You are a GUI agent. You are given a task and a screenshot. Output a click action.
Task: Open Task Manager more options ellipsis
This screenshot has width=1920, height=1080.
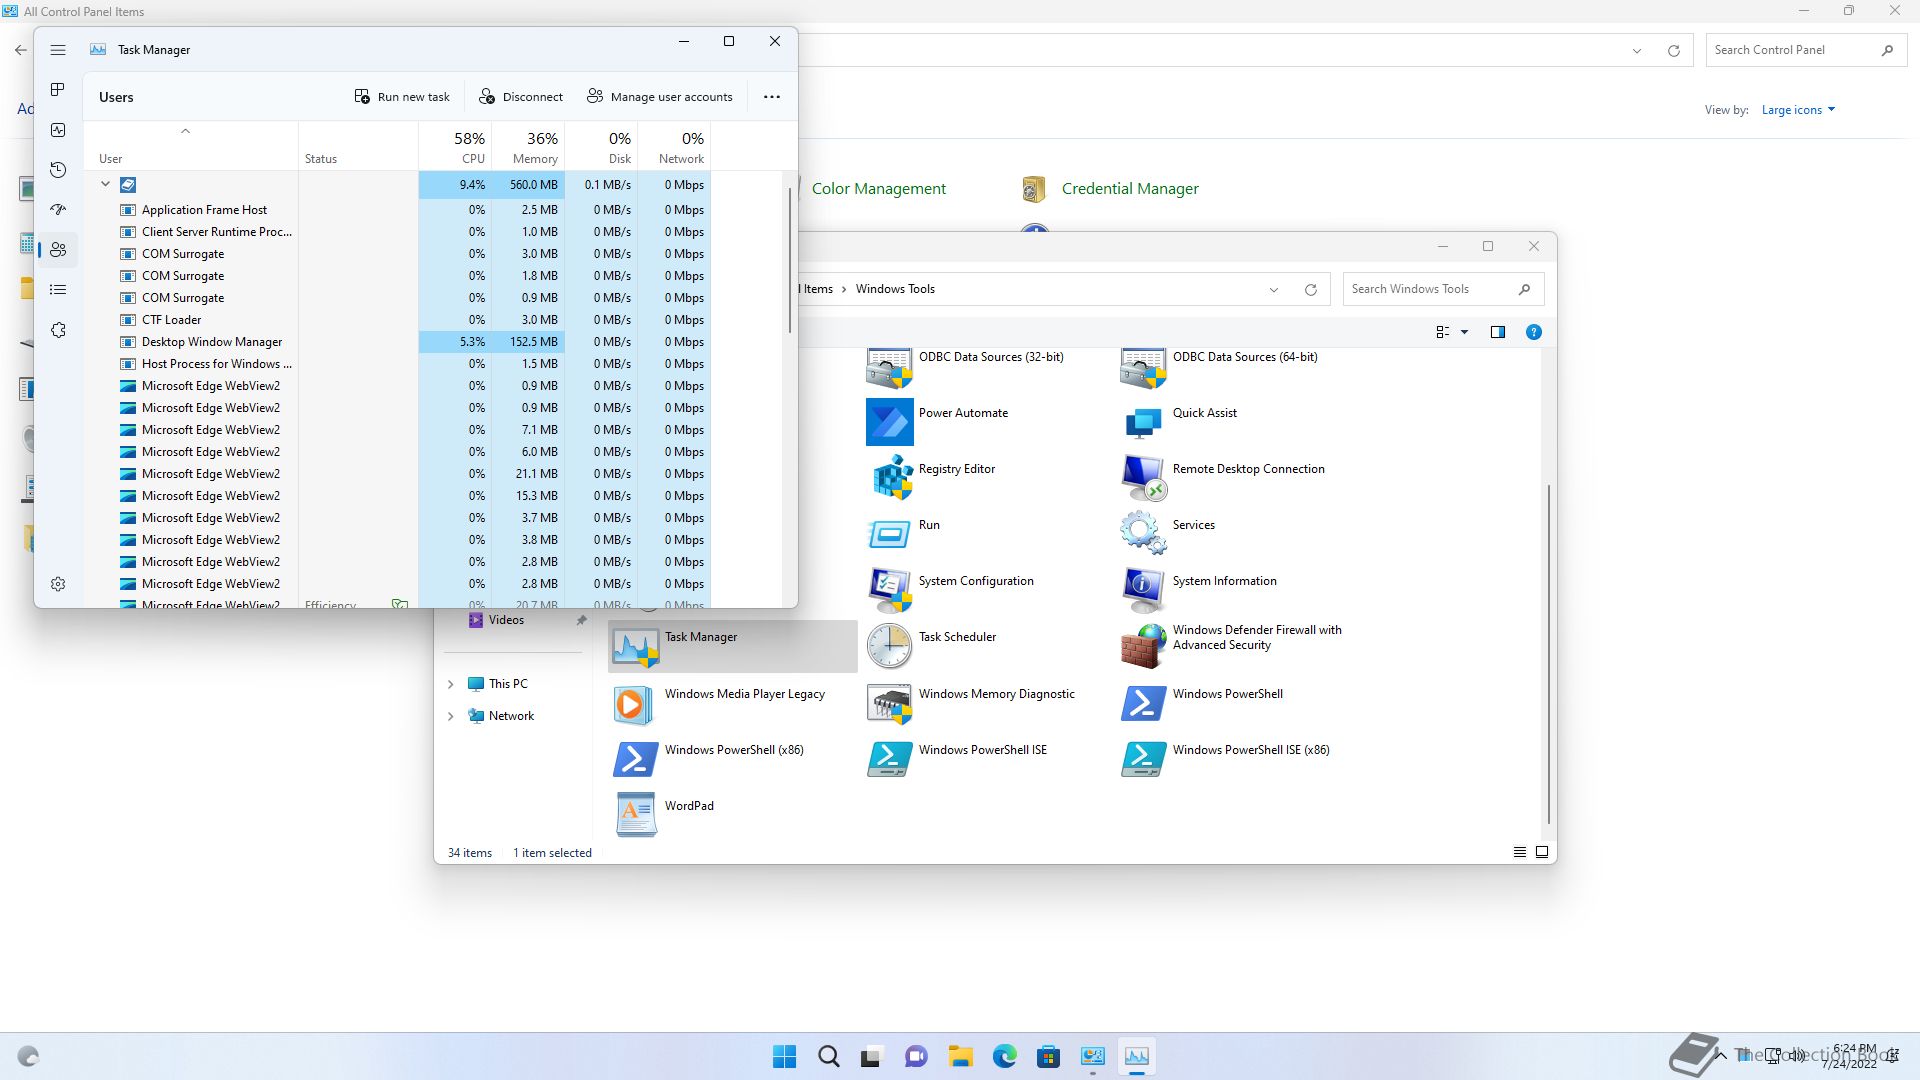click(772, 97)
